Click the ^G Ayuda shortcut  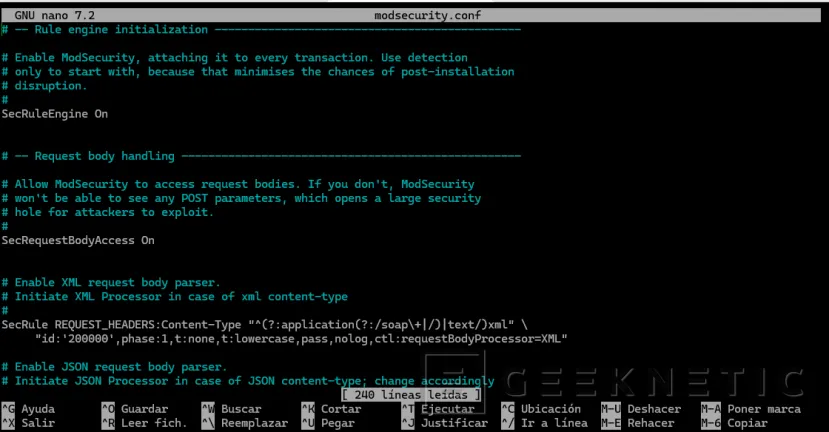29,409
